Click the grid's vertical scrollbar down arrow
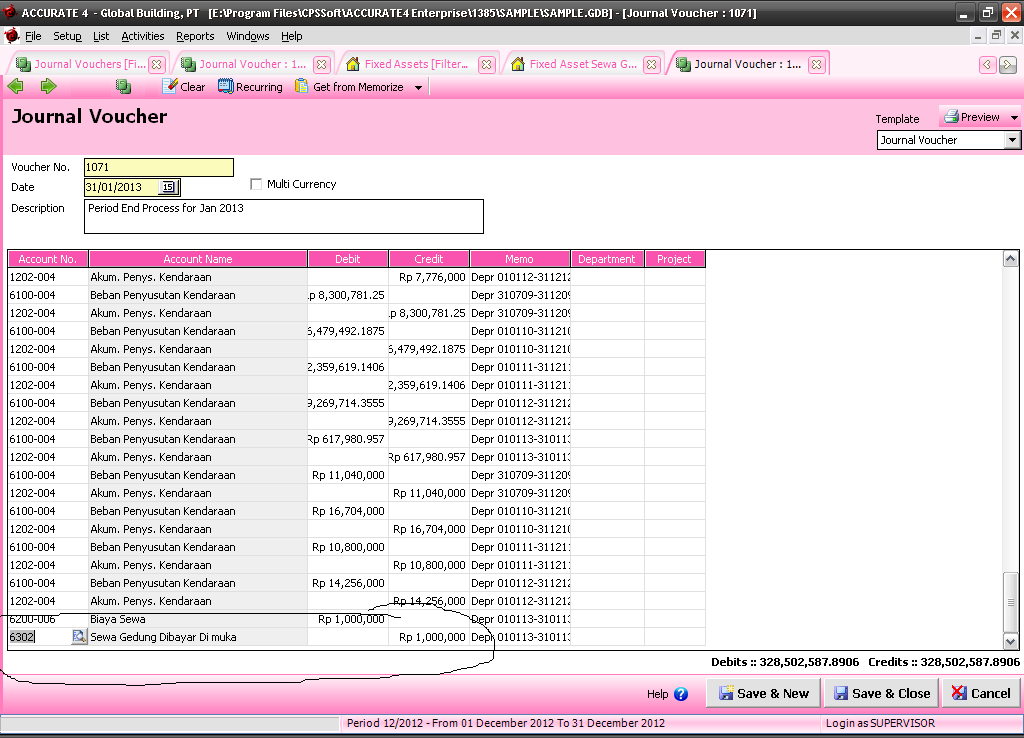Viewport: 1024px width, 738px height. pos(1010,641)
